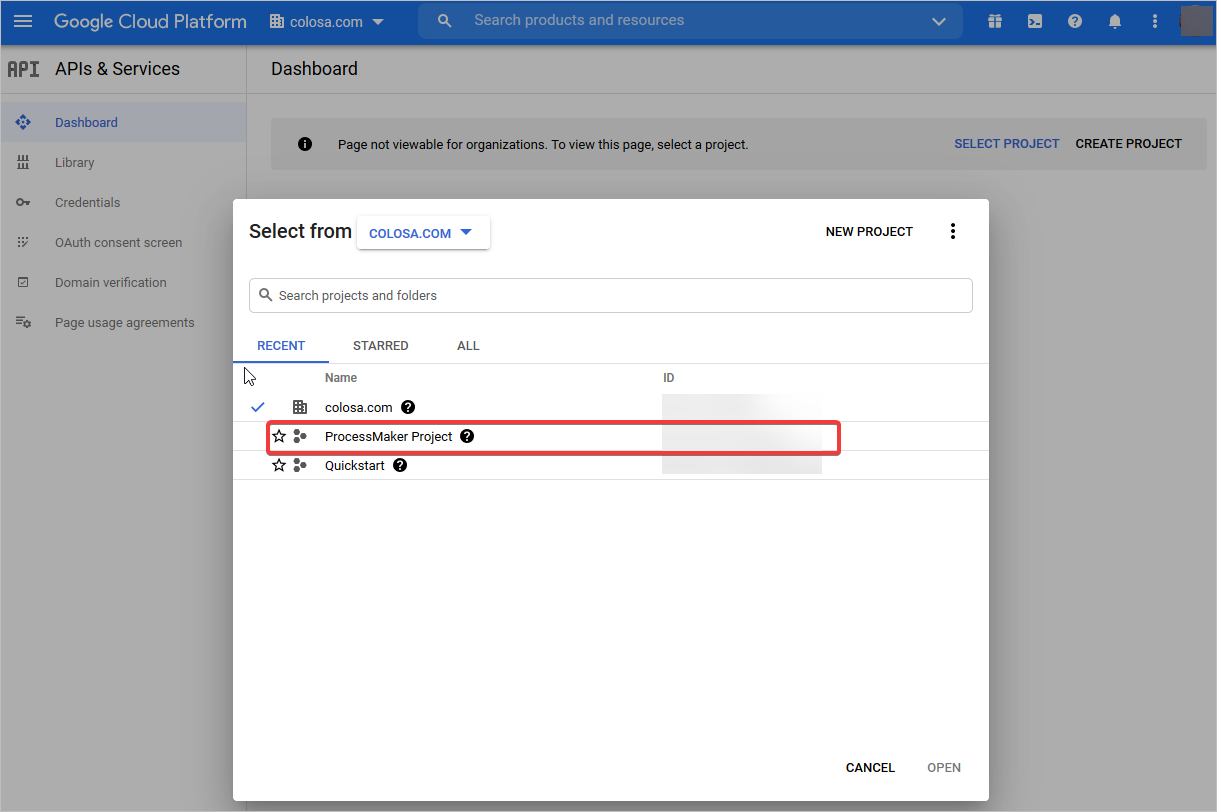Select the colosa.com organization row

pos(358,408)
